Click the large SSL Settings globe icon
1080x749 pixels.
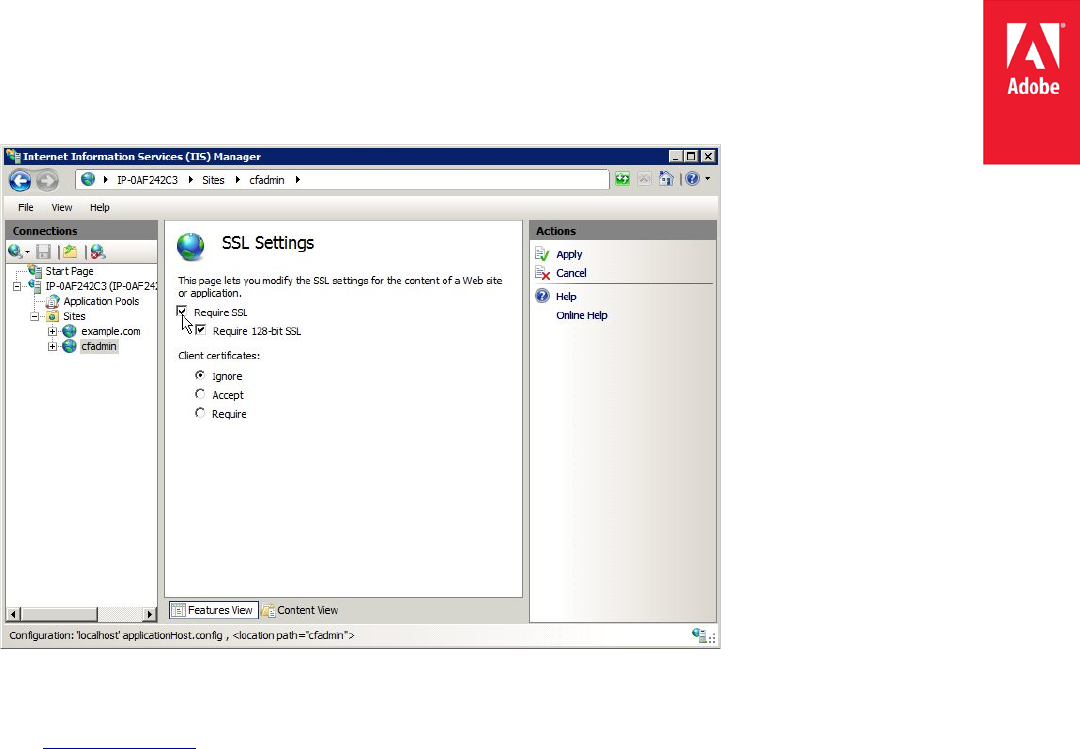click(191, 247)
